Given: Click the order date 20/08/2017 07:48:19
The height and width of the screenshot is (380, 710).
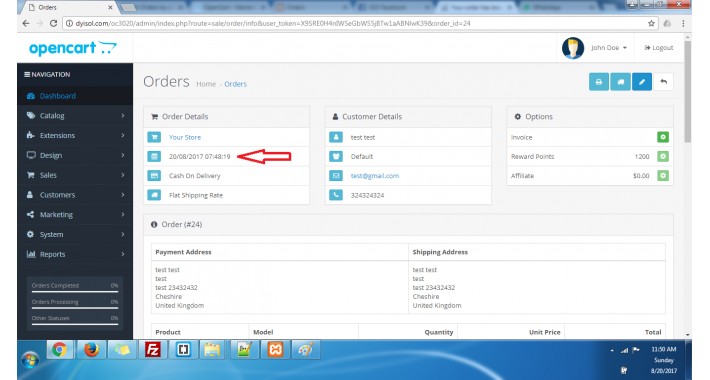Looking at the screenshot, I should tap(199, 157).
